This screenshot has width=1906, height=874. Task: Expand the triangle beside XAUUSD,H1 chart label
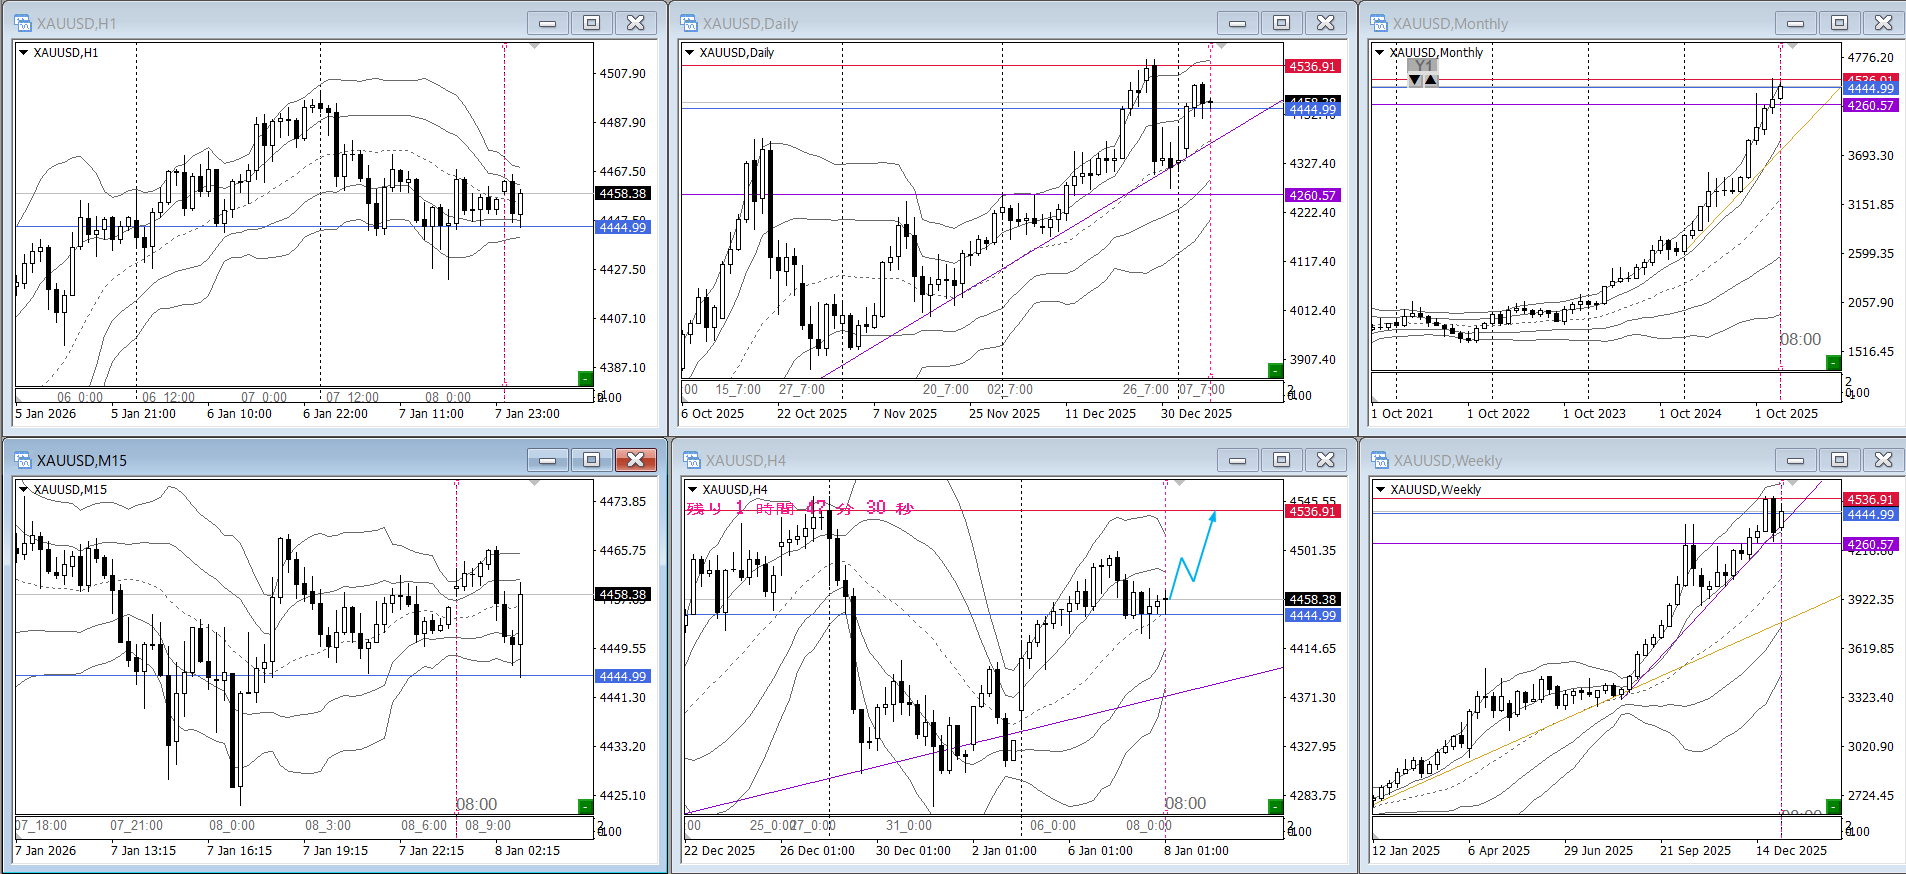pos(24,52)
